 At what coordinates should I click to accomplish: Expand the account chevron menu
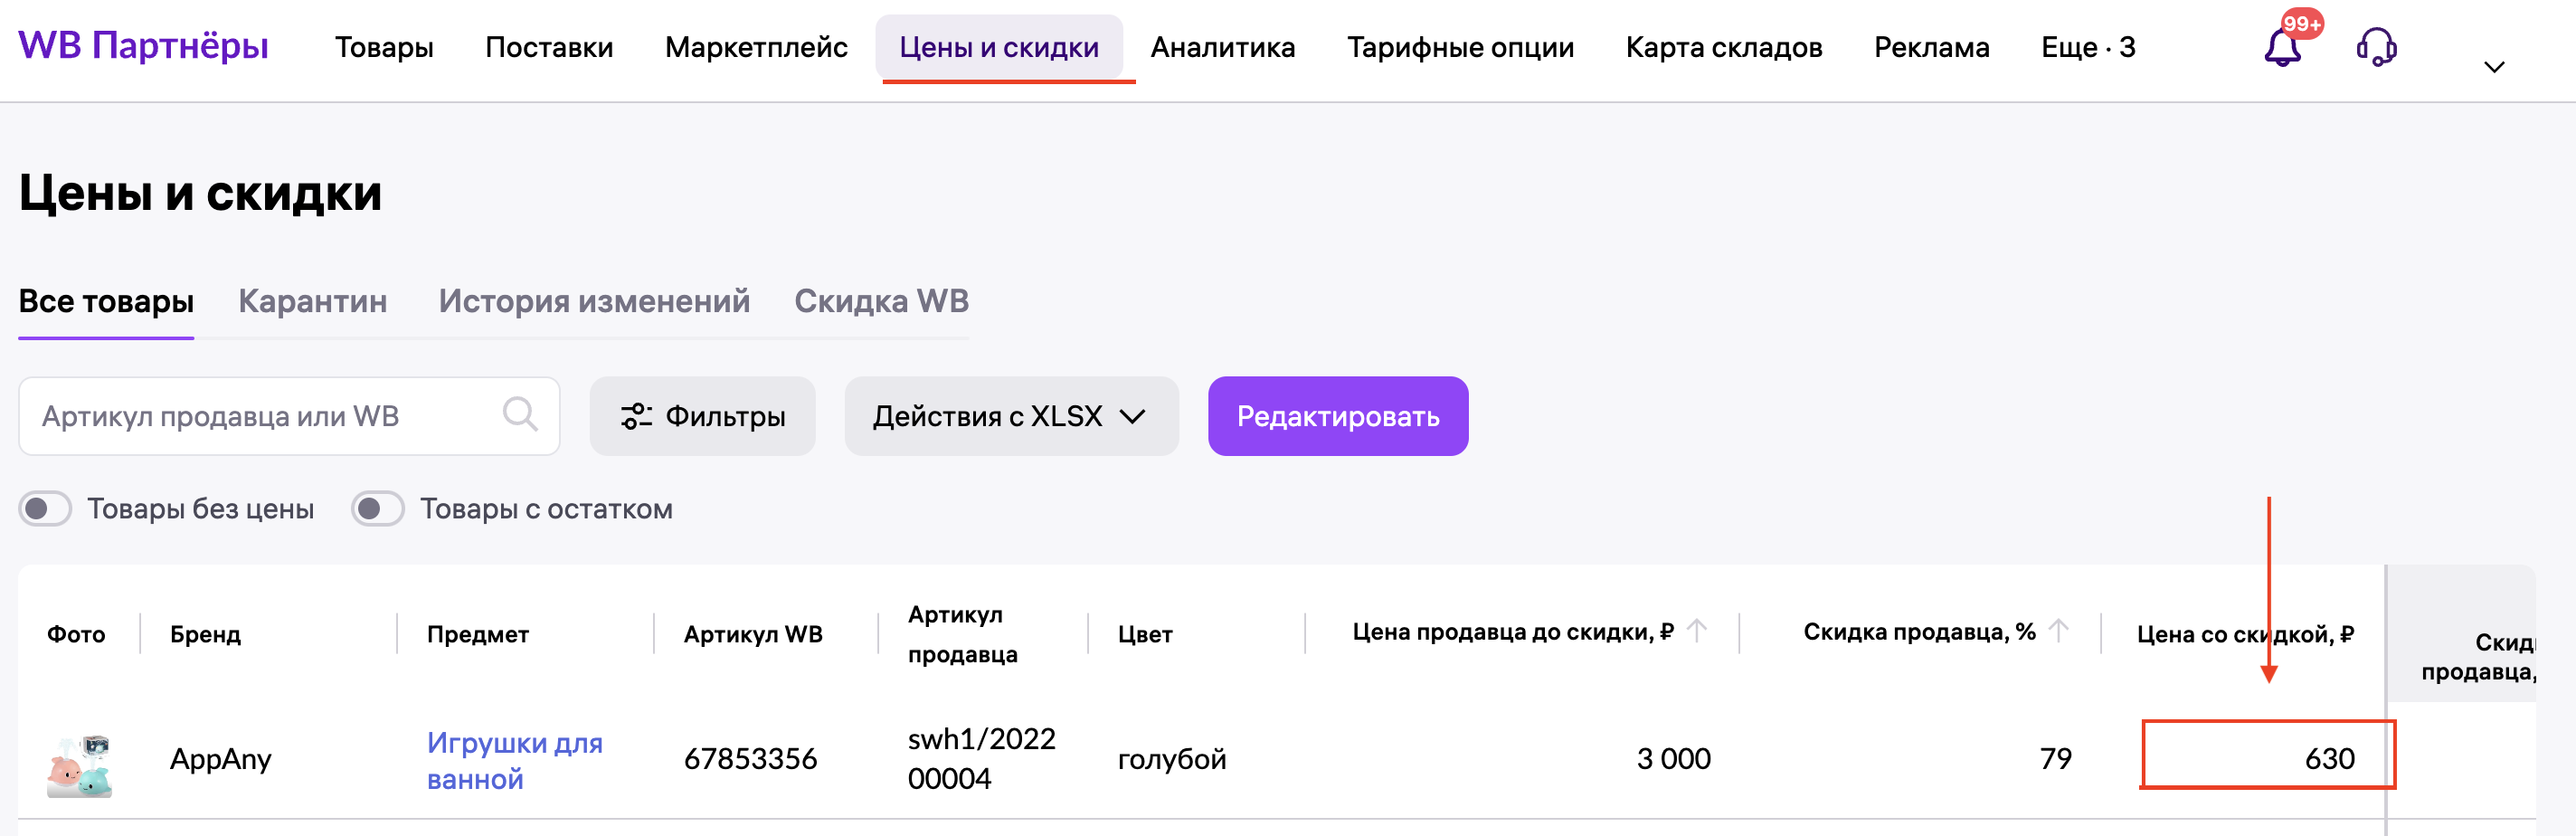(2494, 67)
